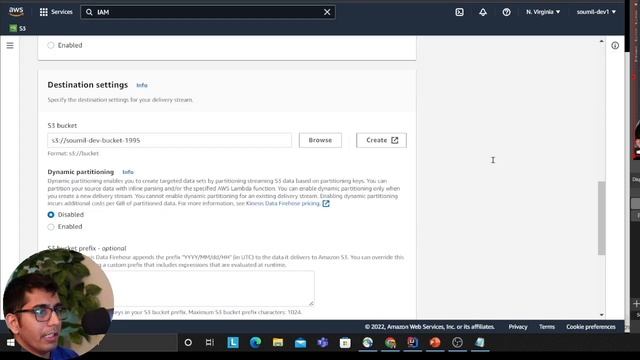Open Microsoft Store from taskbar
This screenshot has height=360, width=640.
pyautogui.click(x=345, y=343)
